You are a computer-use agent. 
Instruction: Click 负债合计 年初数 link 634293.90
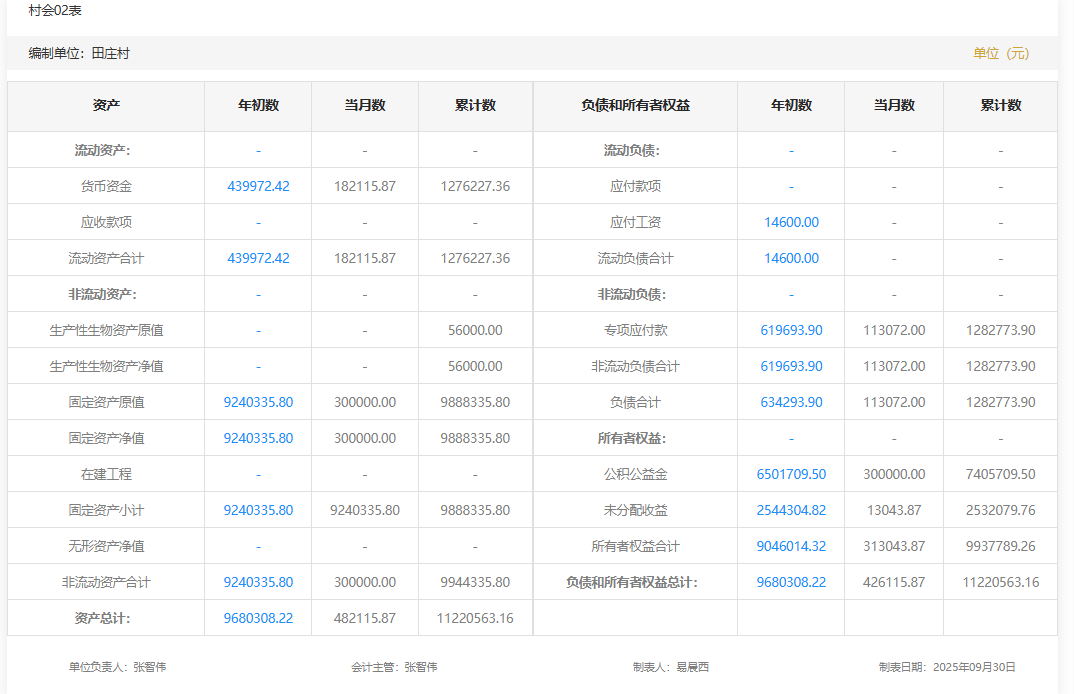point(791,402)
